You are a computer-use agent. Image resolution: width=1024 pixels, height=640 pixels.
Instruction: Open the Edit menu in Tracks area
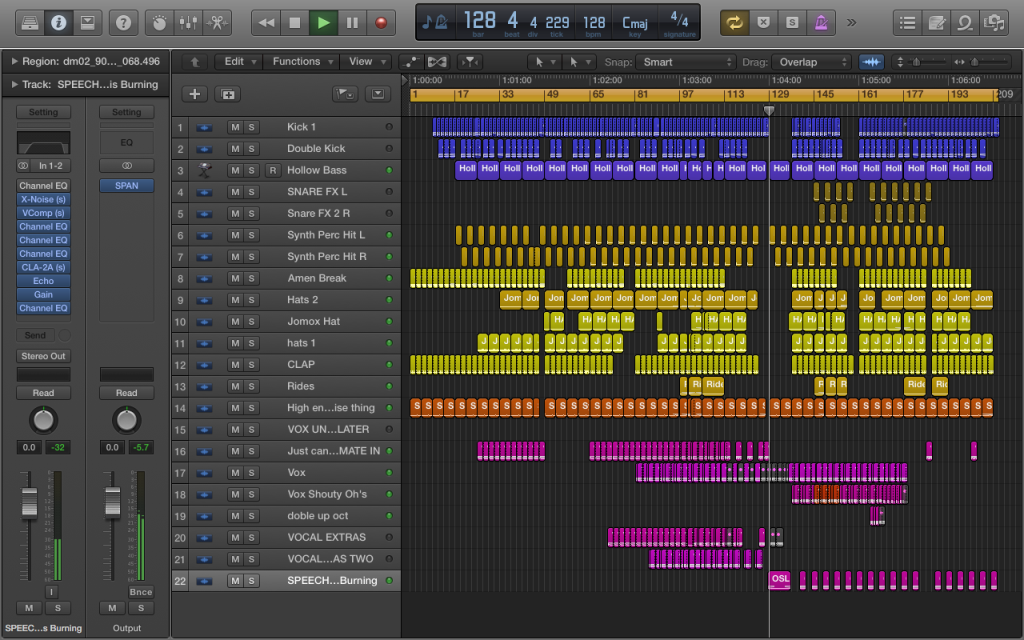pyautogui.click(x=234, y=62)
